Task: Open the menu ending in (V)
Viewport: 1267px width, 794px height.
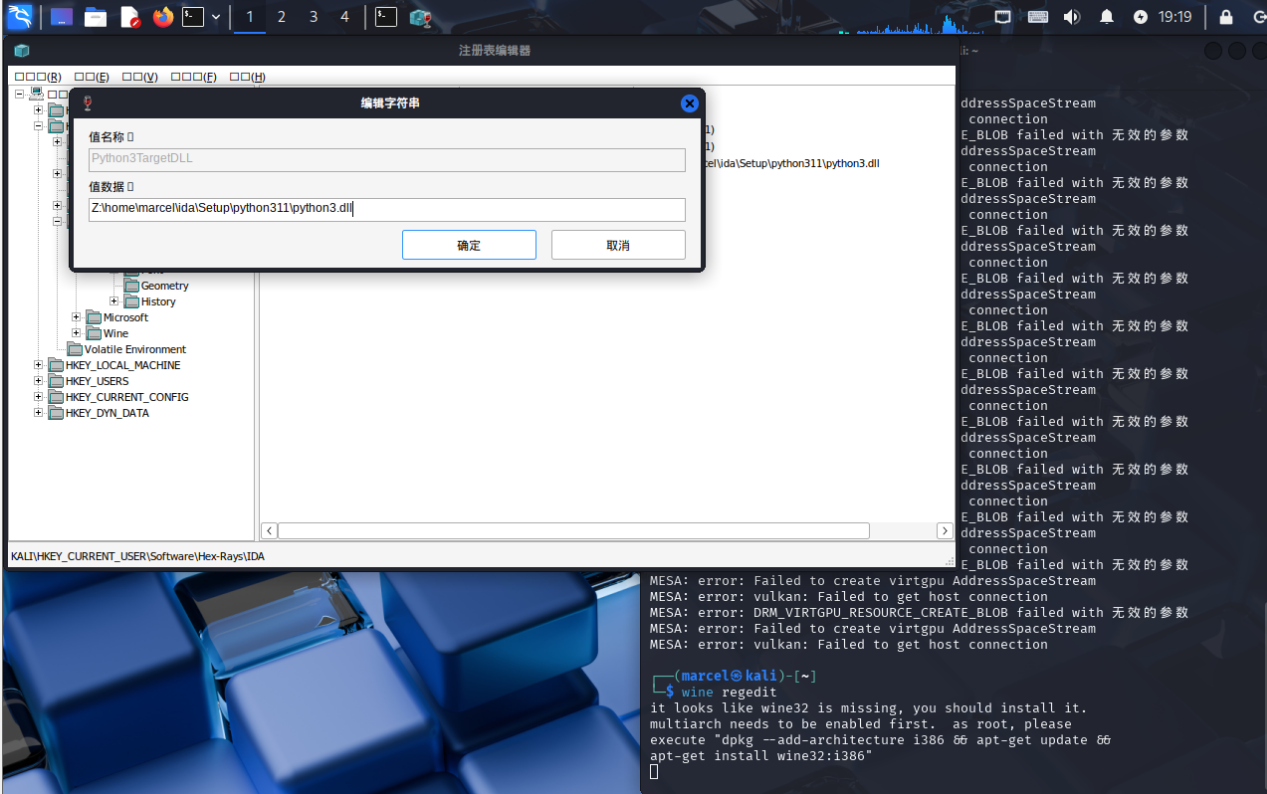Action: pos(140,77)
